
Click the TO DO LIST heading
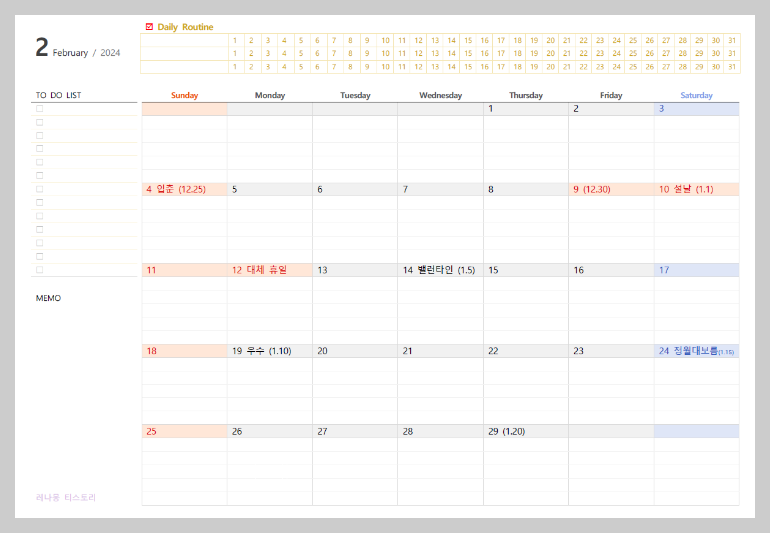(58, 95)
